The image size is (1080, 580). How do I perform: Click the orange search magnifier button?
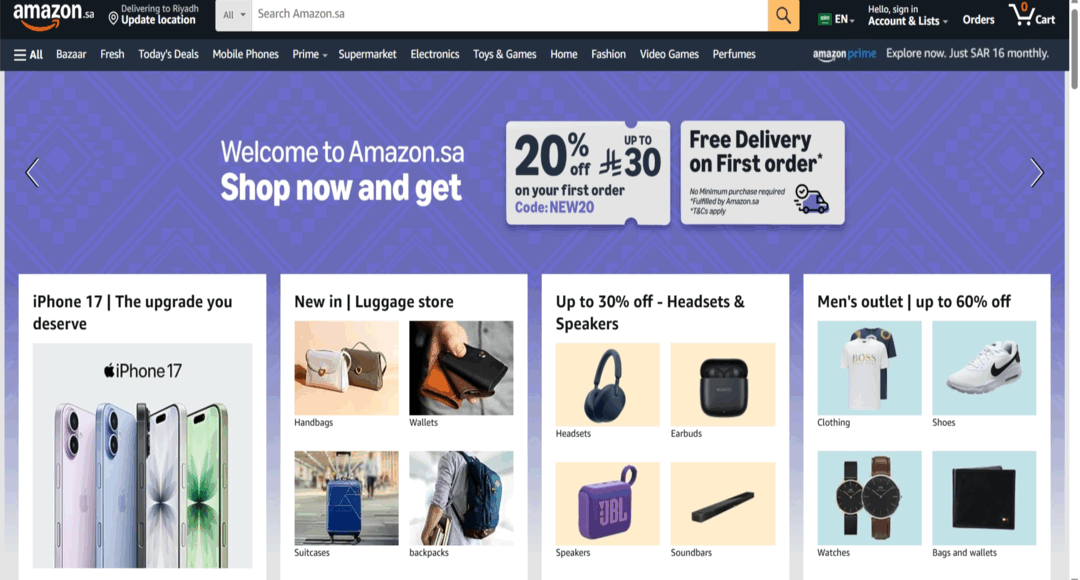tap(783, 14)
